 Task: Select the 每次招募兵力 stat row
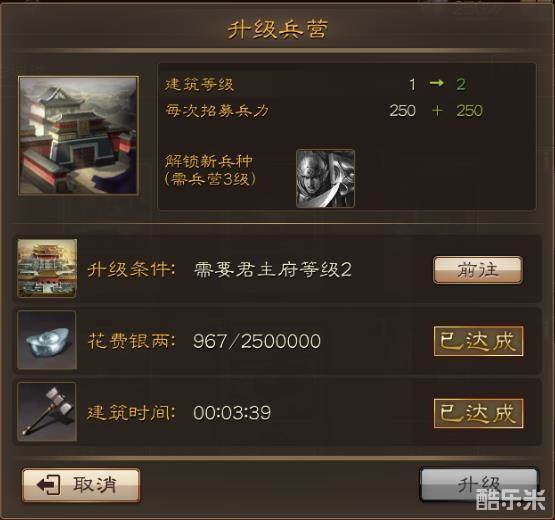[x=324, y=111]
